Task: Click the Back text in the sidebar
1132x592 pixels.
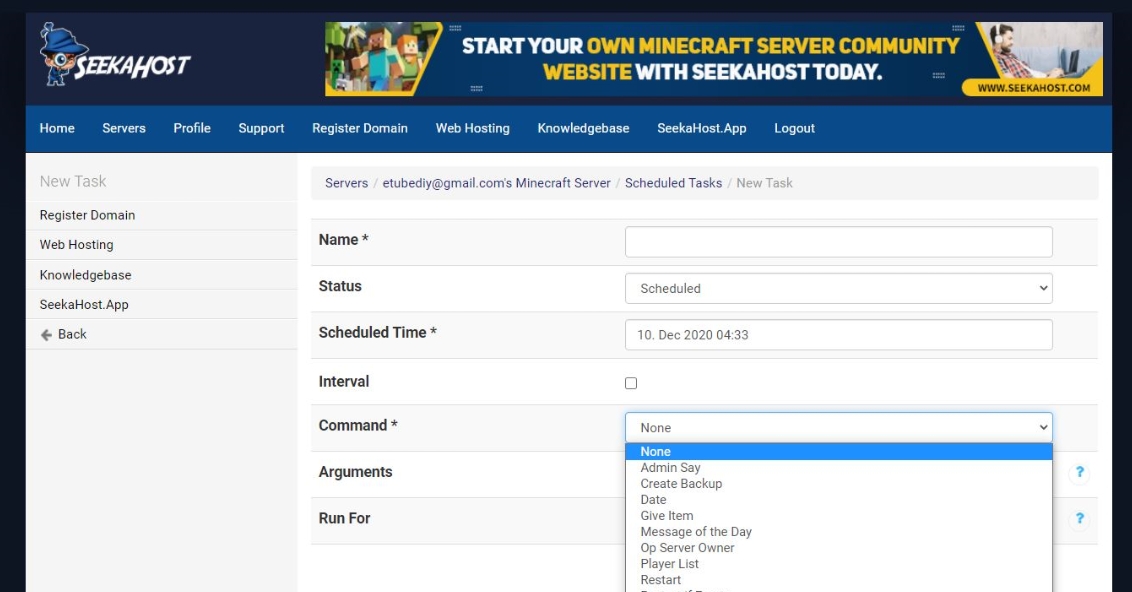Action: (72, 334)
